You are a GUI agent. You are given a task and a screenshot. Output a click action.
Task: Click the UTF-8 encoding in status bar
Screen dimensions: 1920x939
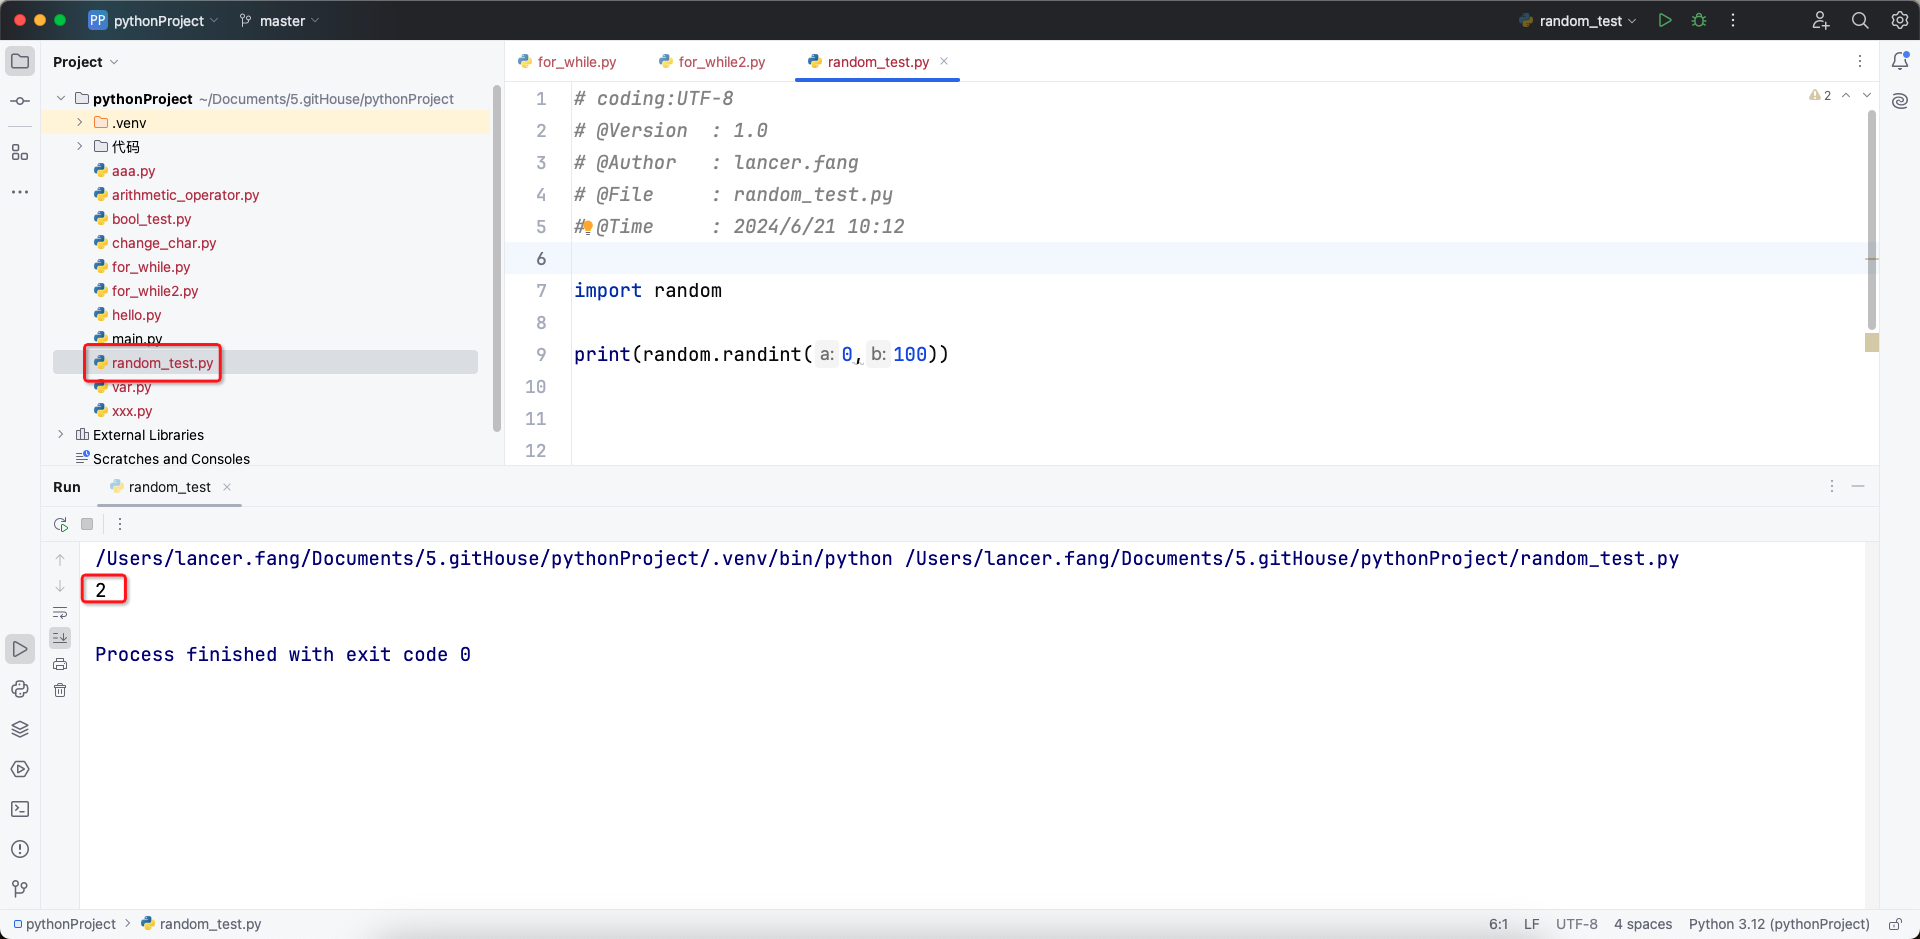(x=1576, y=924)
